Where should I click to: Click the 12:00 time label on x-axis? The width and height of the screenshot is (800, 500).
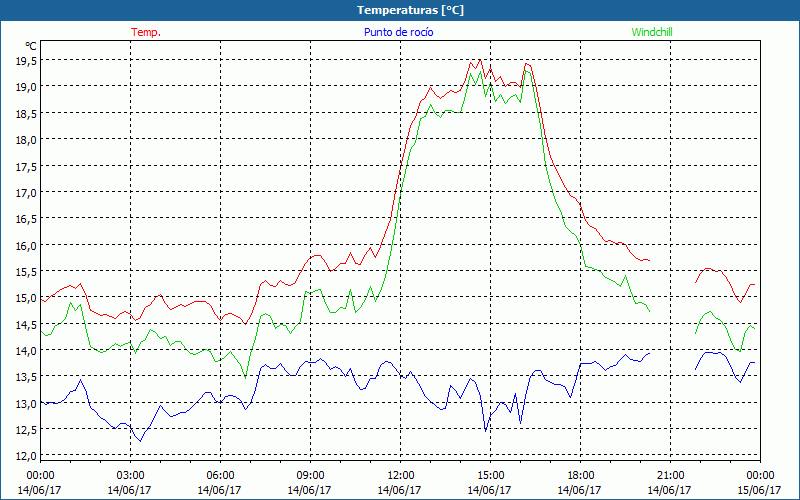400,475
